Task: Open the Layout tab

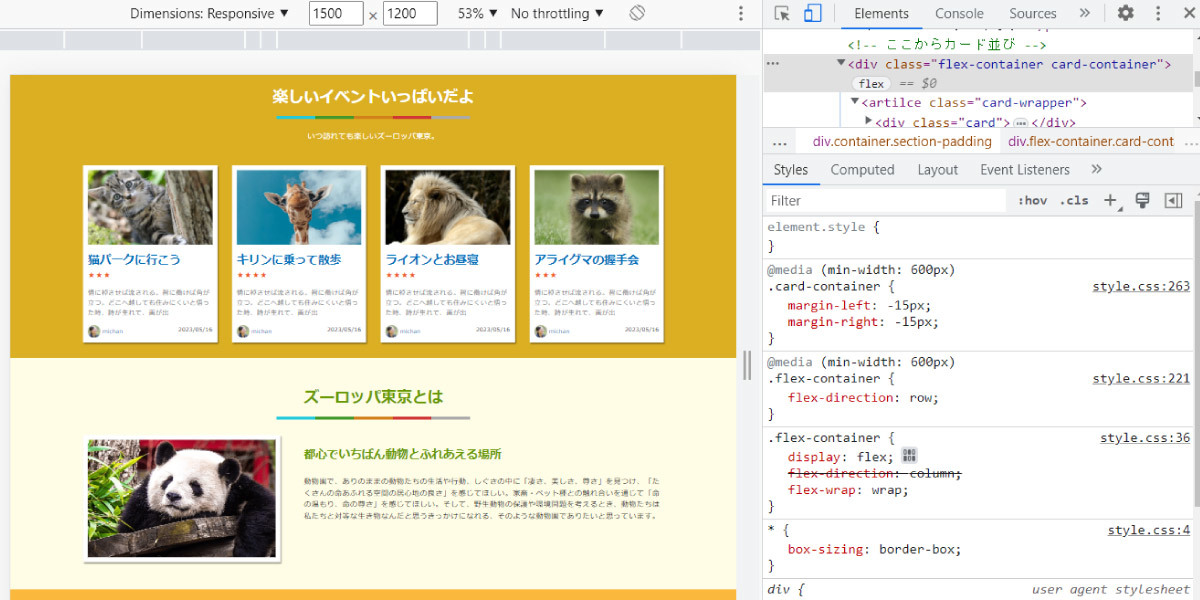Action: click(x=938, y=170)
